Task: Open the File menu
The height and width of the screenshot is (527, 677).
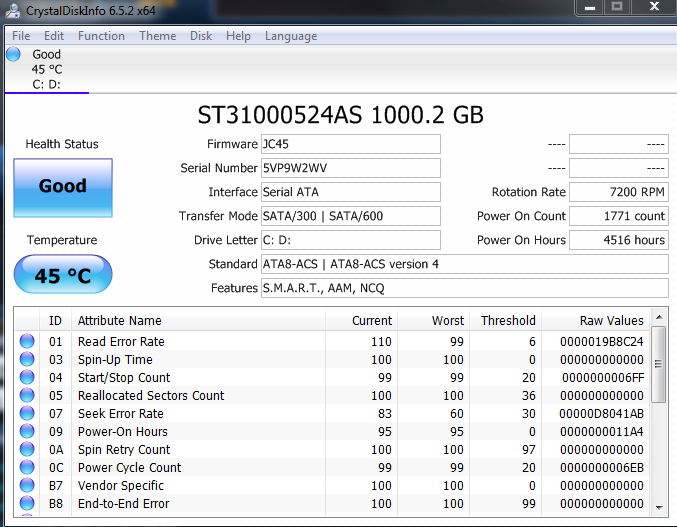Action: point(21,36)
